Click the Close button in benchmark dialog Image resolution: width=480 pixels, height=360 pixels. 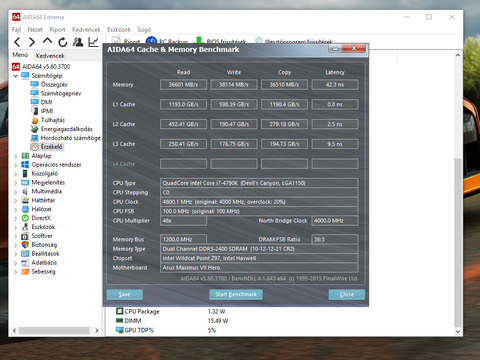tap(347, 294)
